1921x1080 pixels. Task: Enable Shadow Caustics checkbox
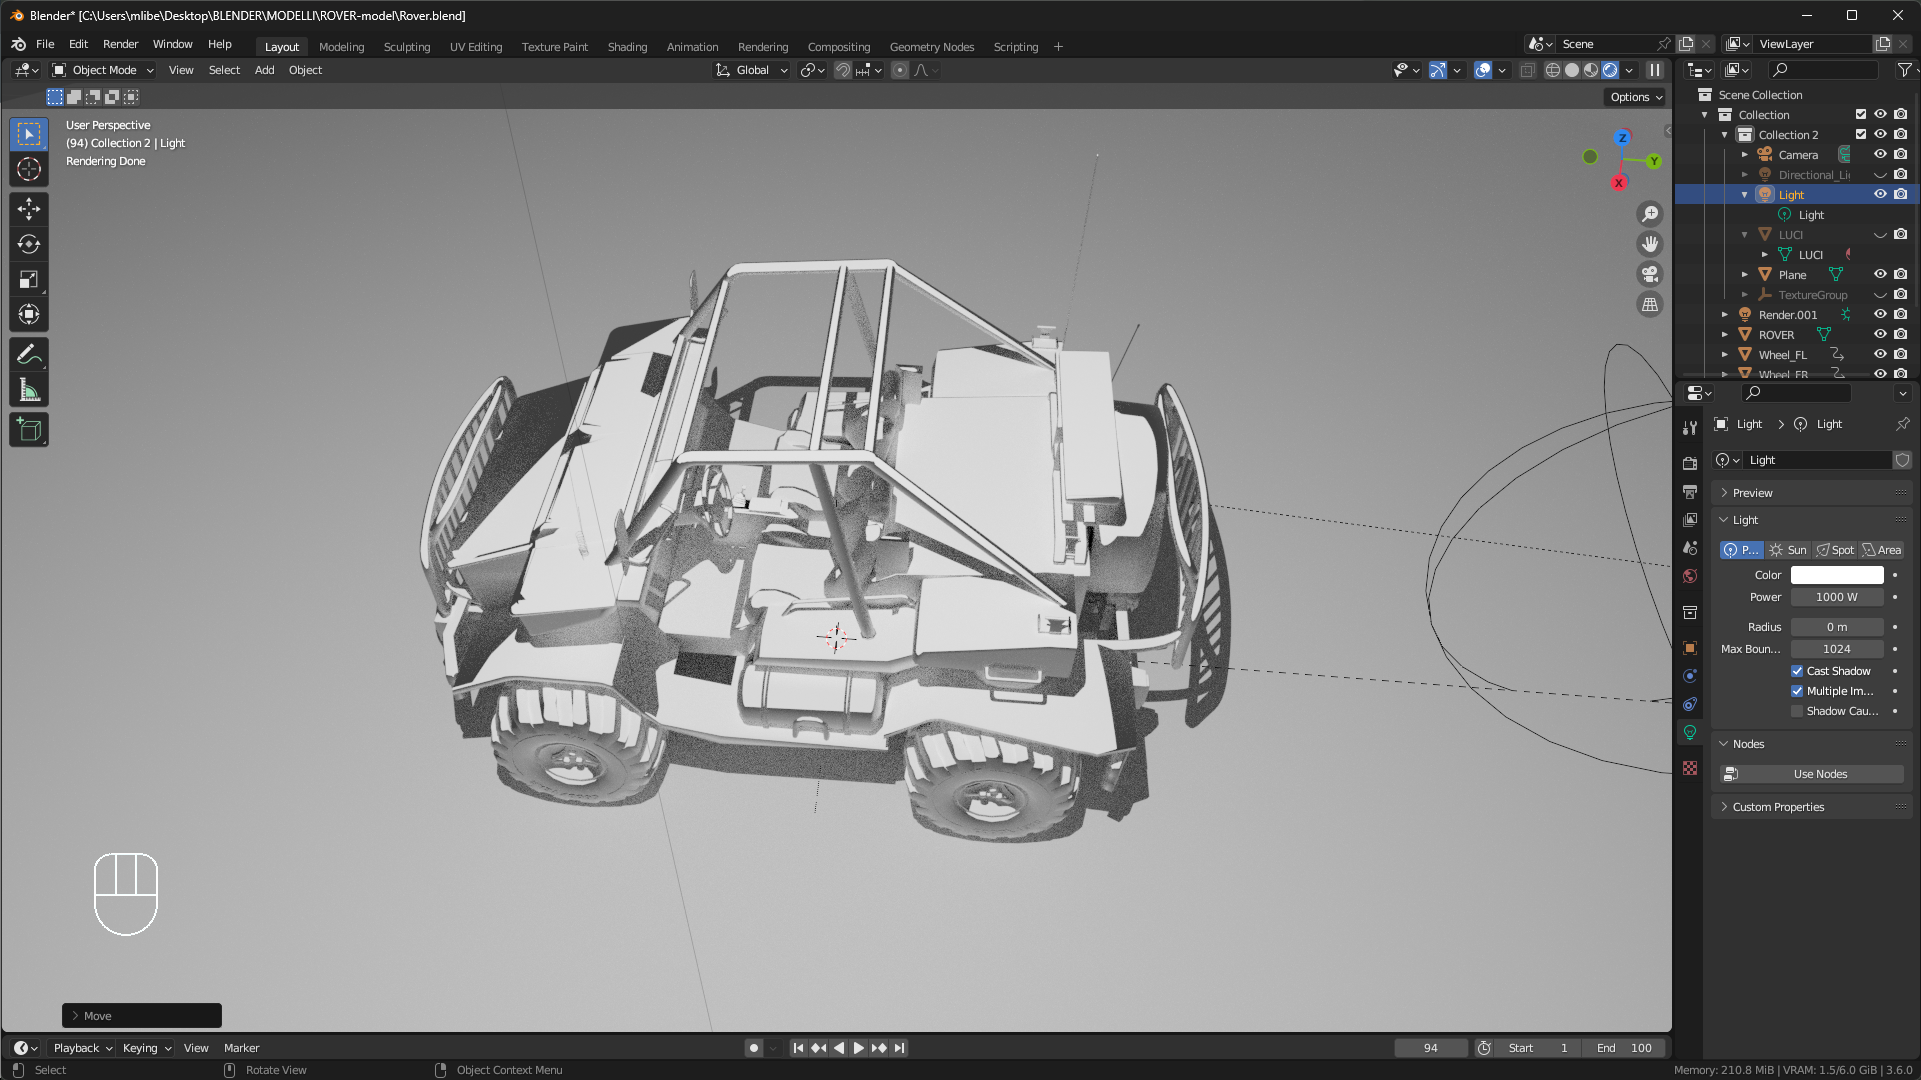(x=1797, y=711)
